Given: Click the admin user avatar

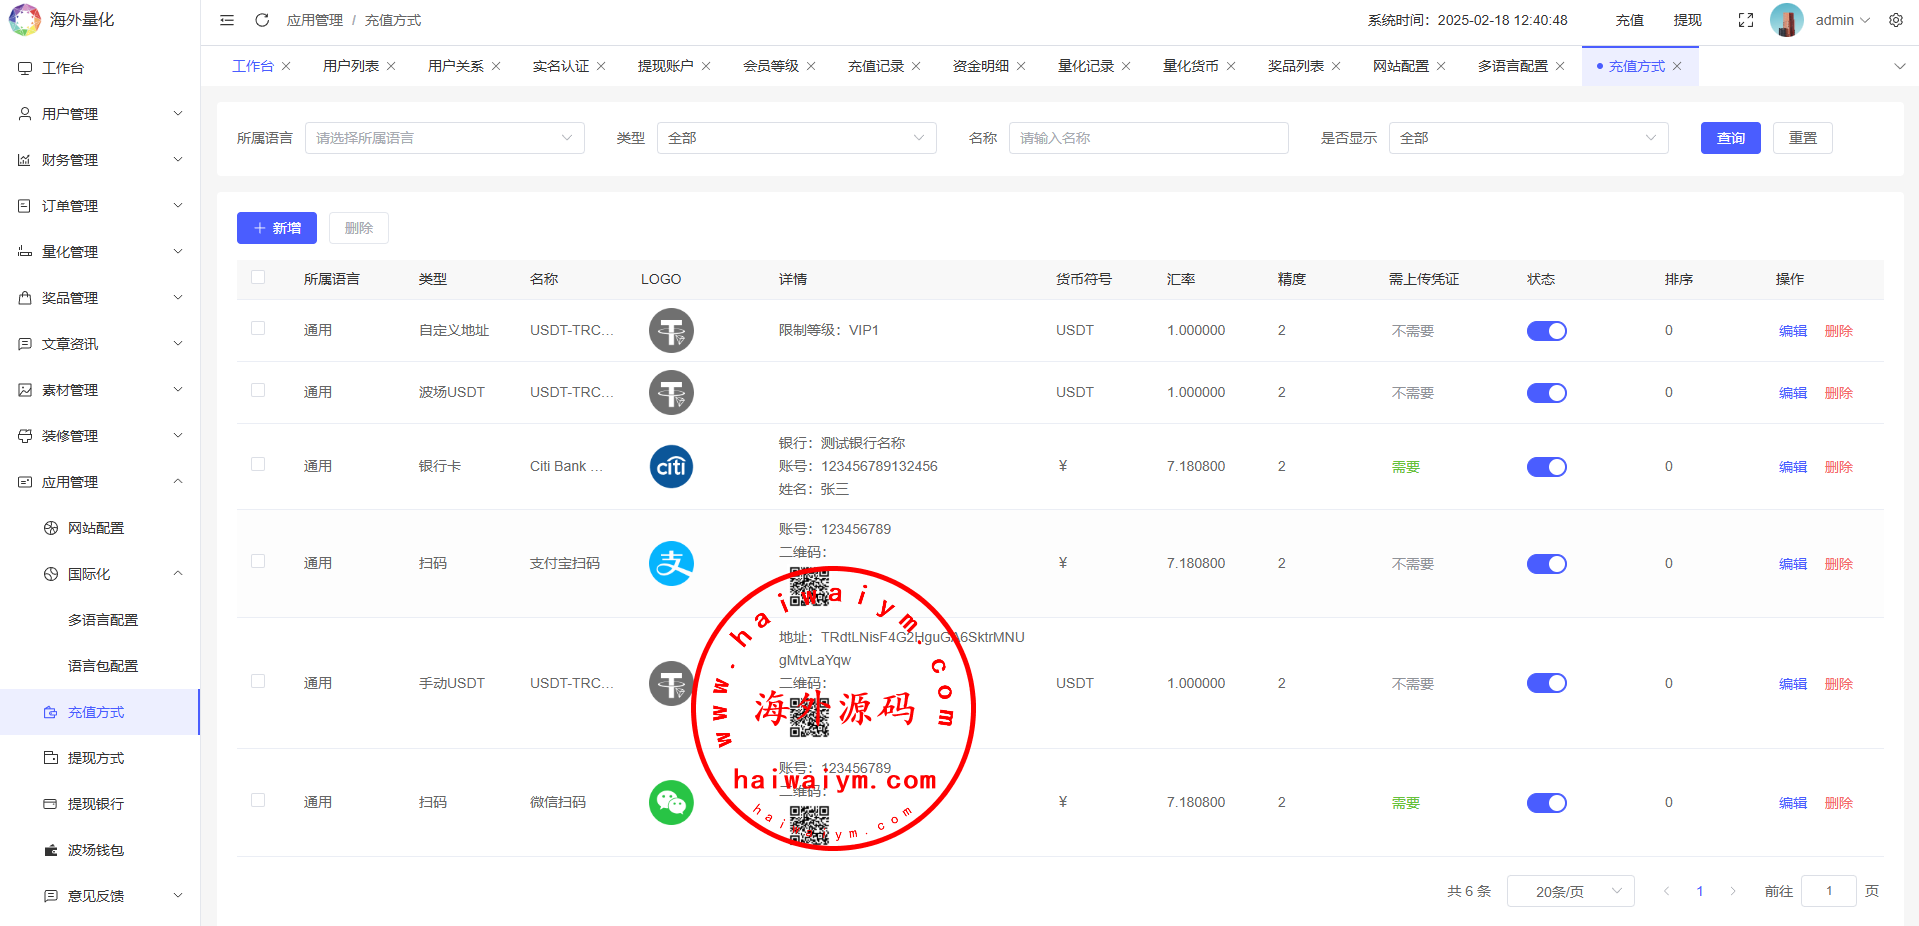Looking at the screenshot, I should click(1787, 20).
